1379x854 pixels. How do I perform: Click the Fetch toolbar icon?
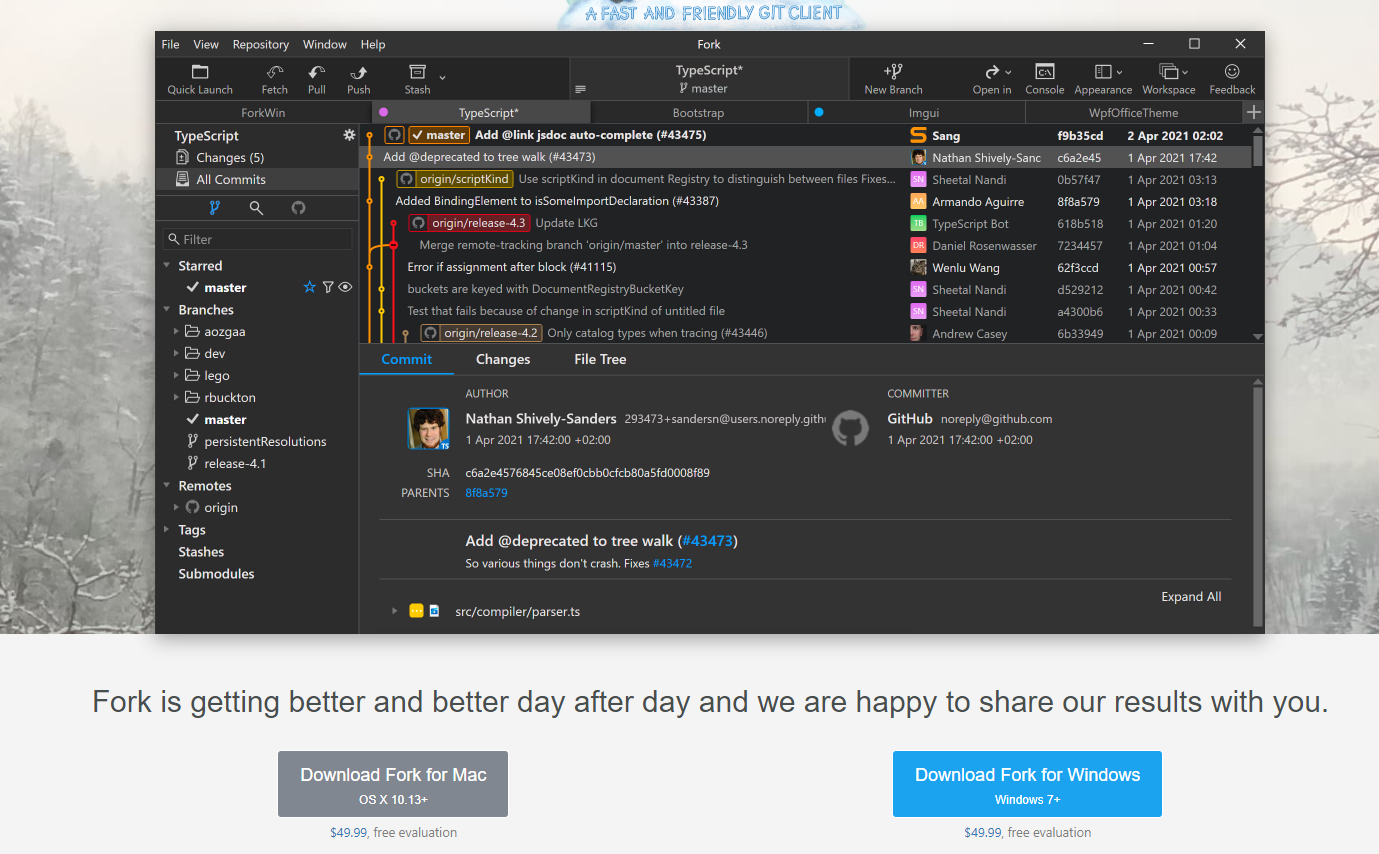pos(275,72)
